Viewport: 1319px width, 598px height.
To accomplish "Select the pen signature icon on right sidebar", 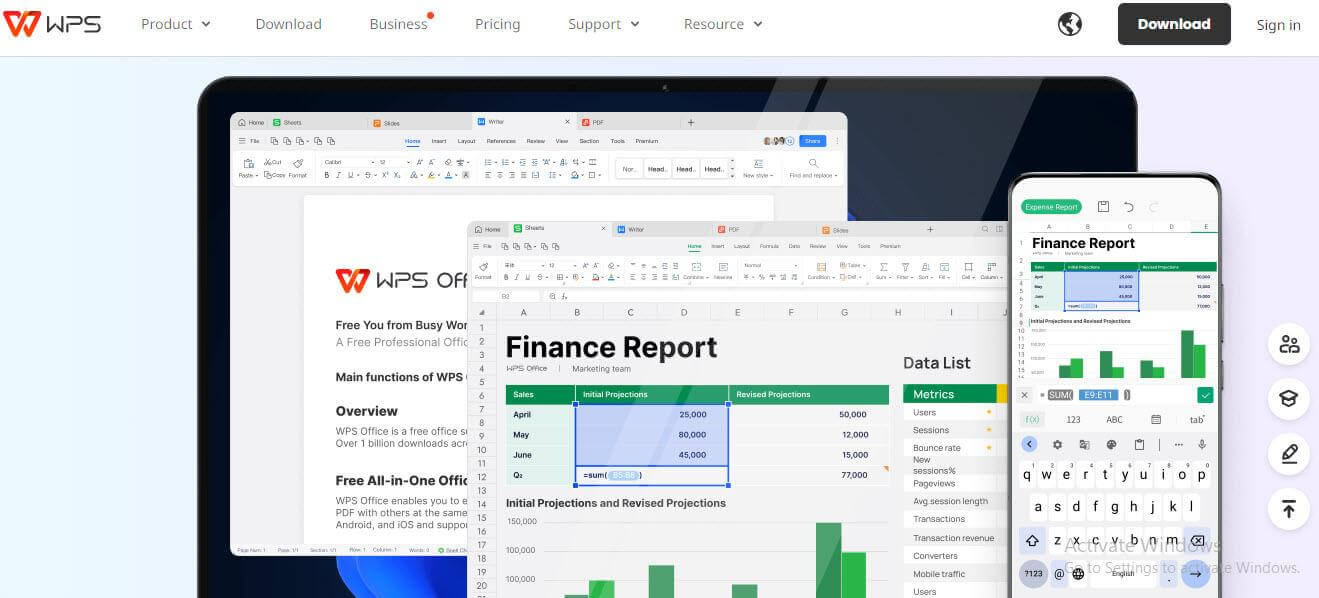I will coord(1288,454).
